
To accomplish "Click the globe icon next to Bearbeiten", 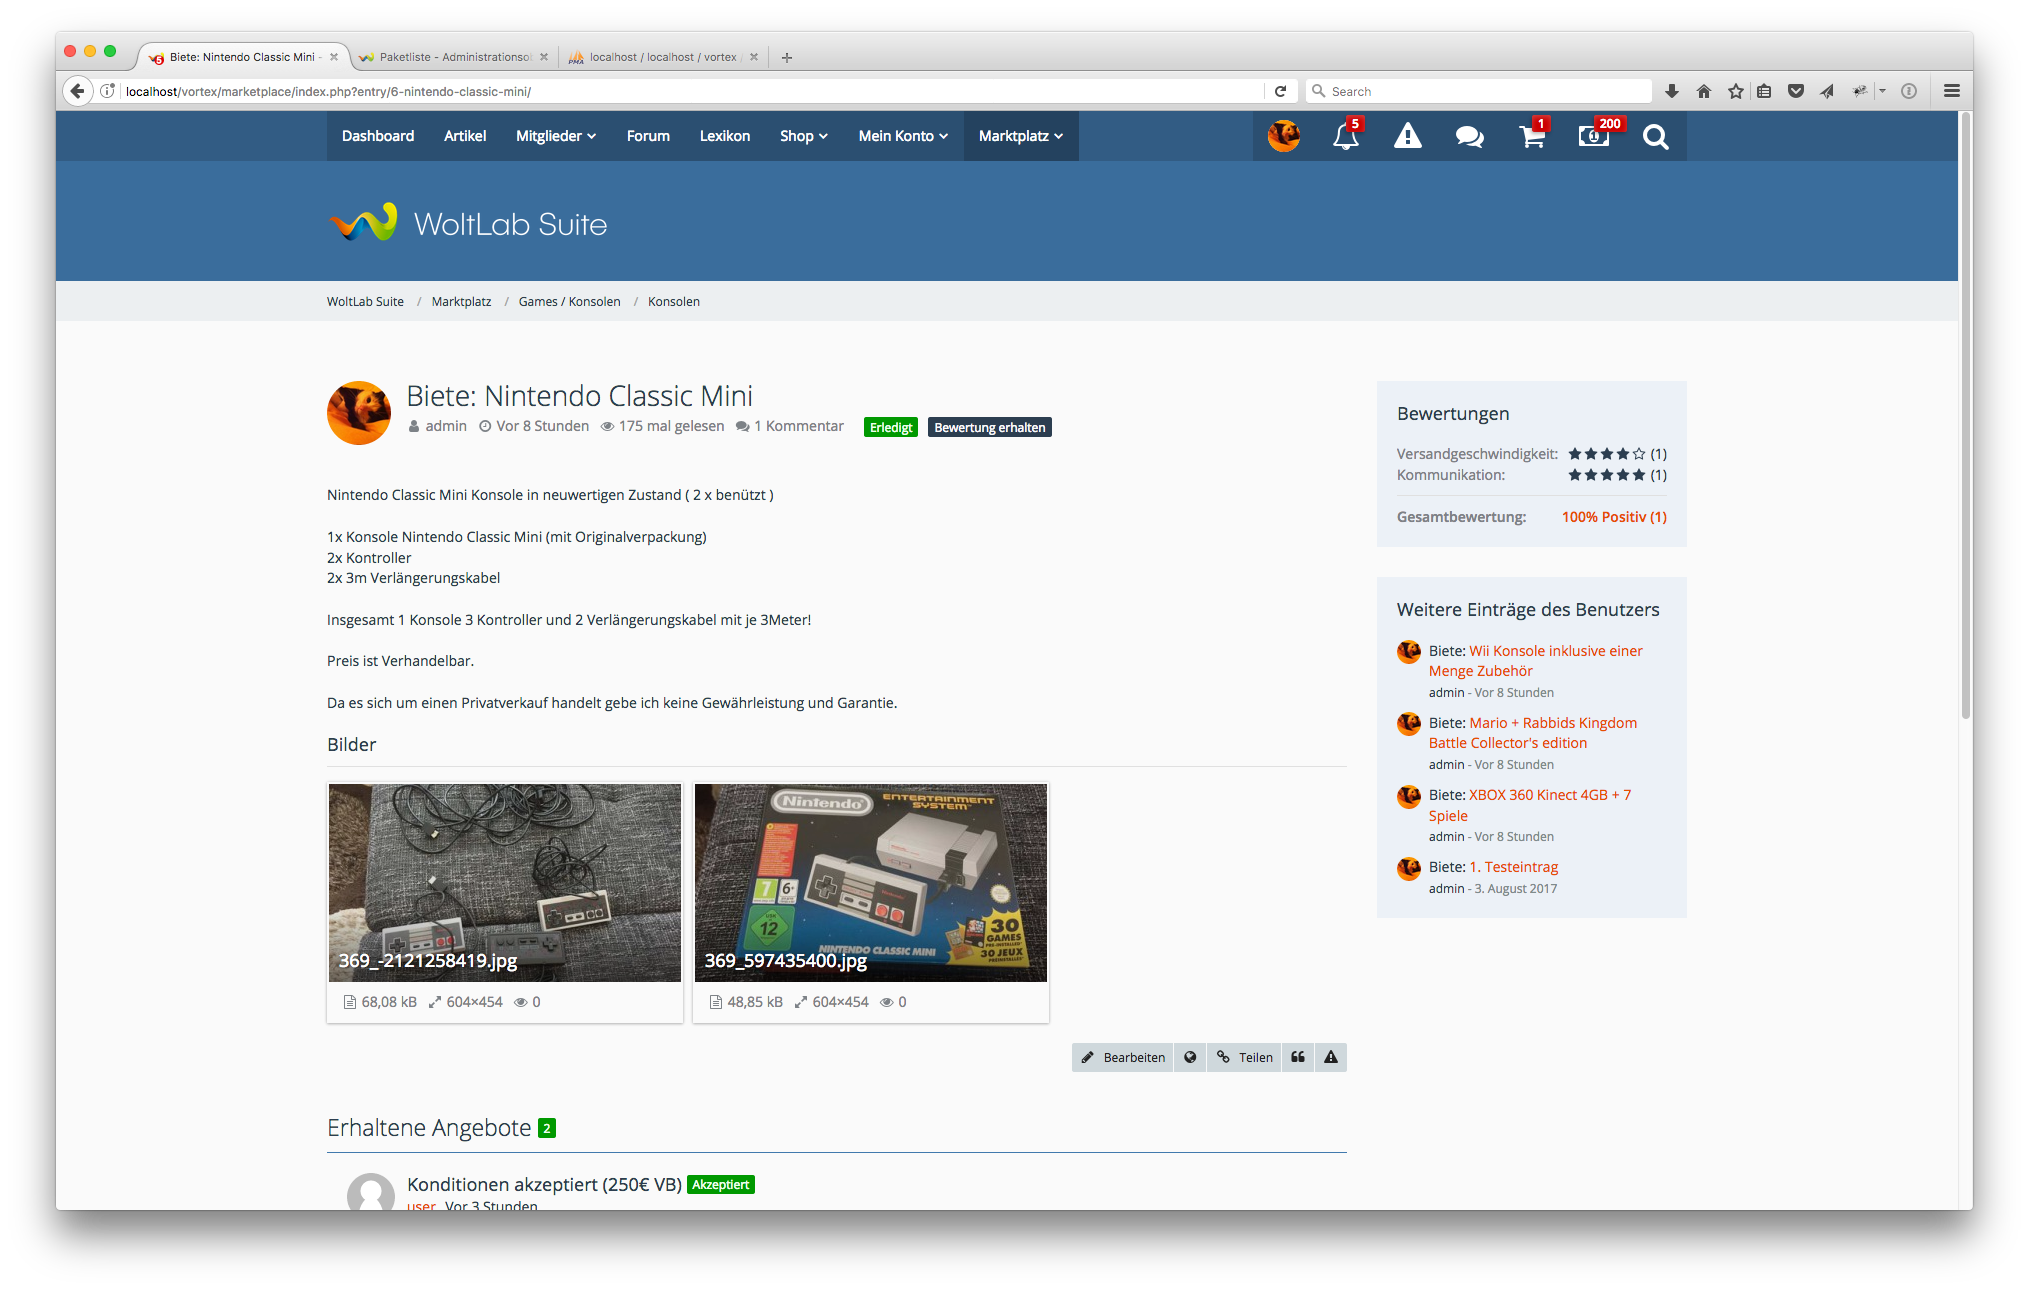I will 1190,1057.
